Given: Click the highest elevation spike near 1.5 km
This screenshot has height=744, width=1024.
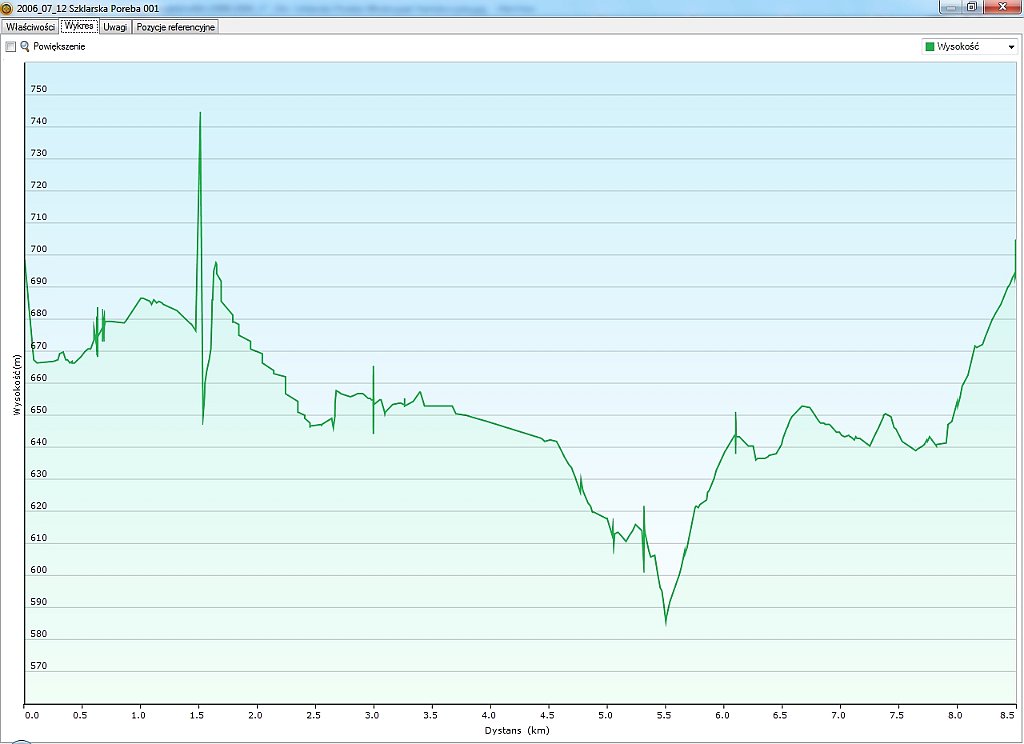Looking at the screenshot, I should pyautogui.click(x=200, y=113).
